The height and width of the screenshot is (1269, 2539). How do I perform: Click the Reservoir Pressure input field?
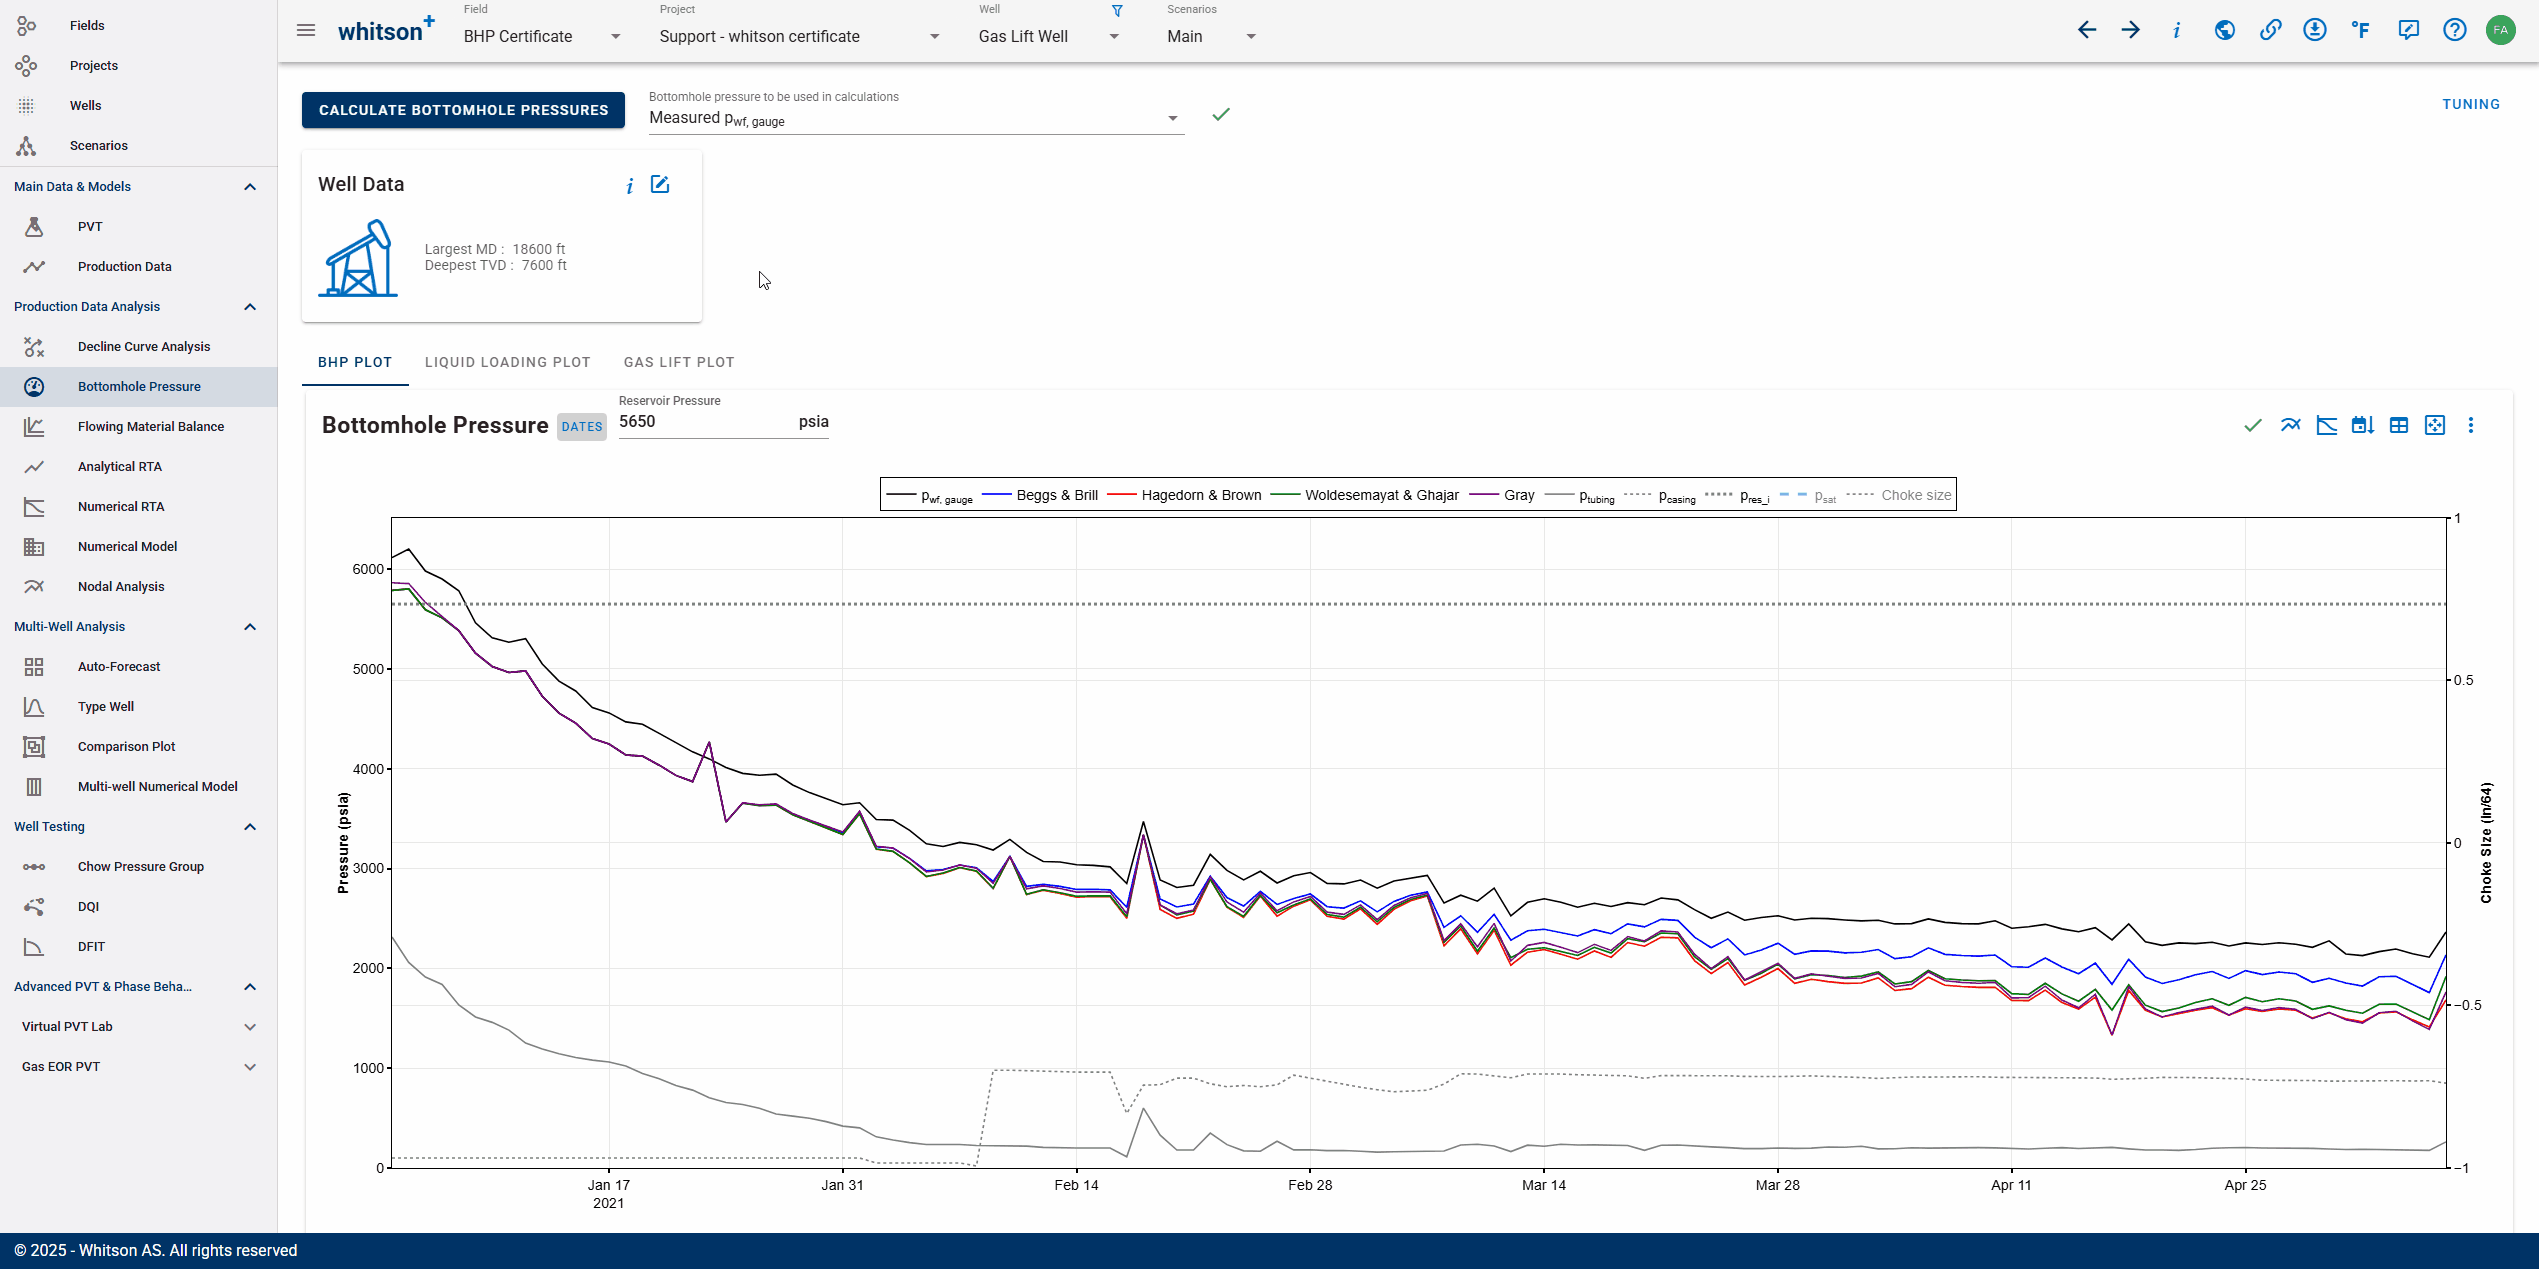point(704,422)
